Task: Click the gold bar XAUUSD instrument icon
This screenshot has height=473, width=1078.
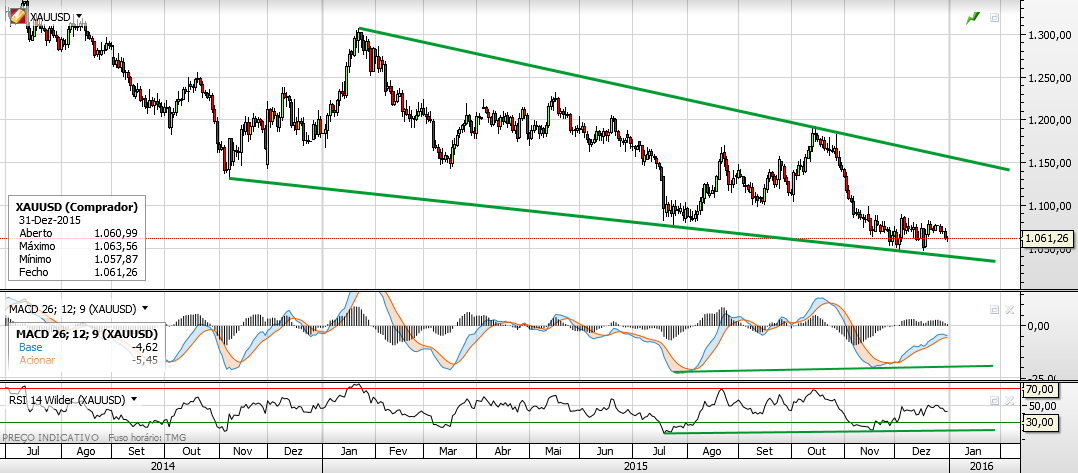Action: (17, 16)
